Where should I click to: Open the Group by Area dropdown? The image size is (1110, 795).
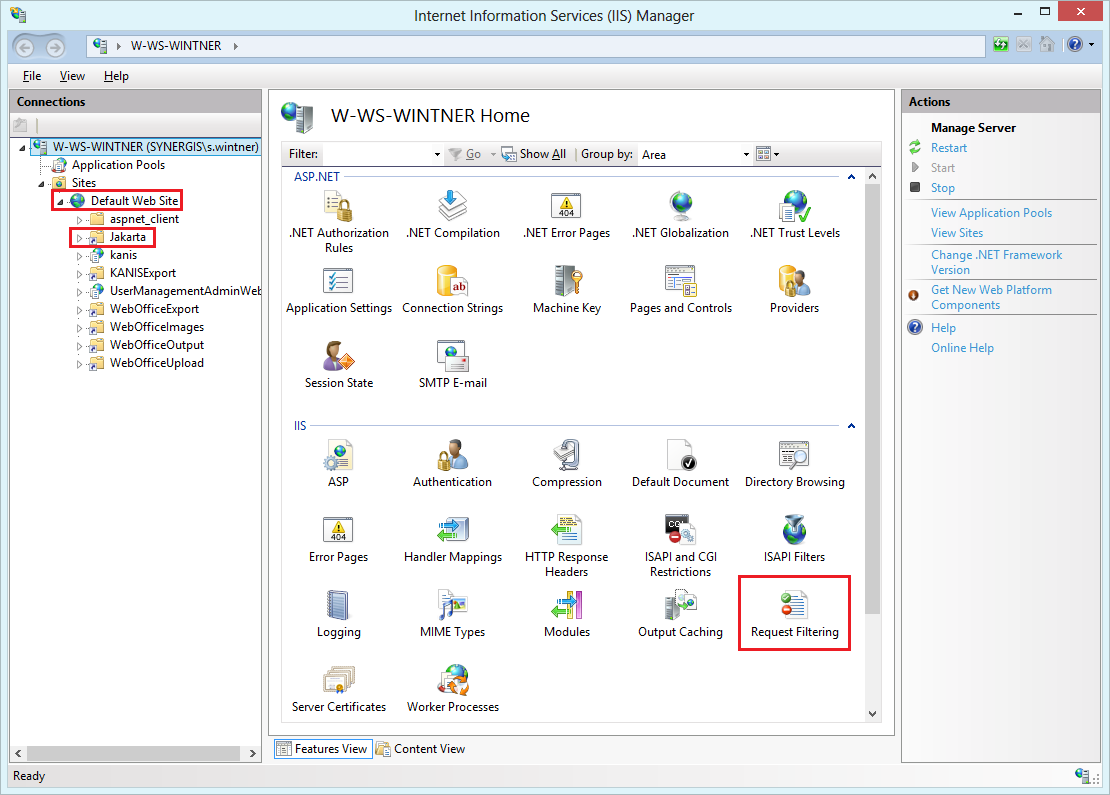click(745, 154)
